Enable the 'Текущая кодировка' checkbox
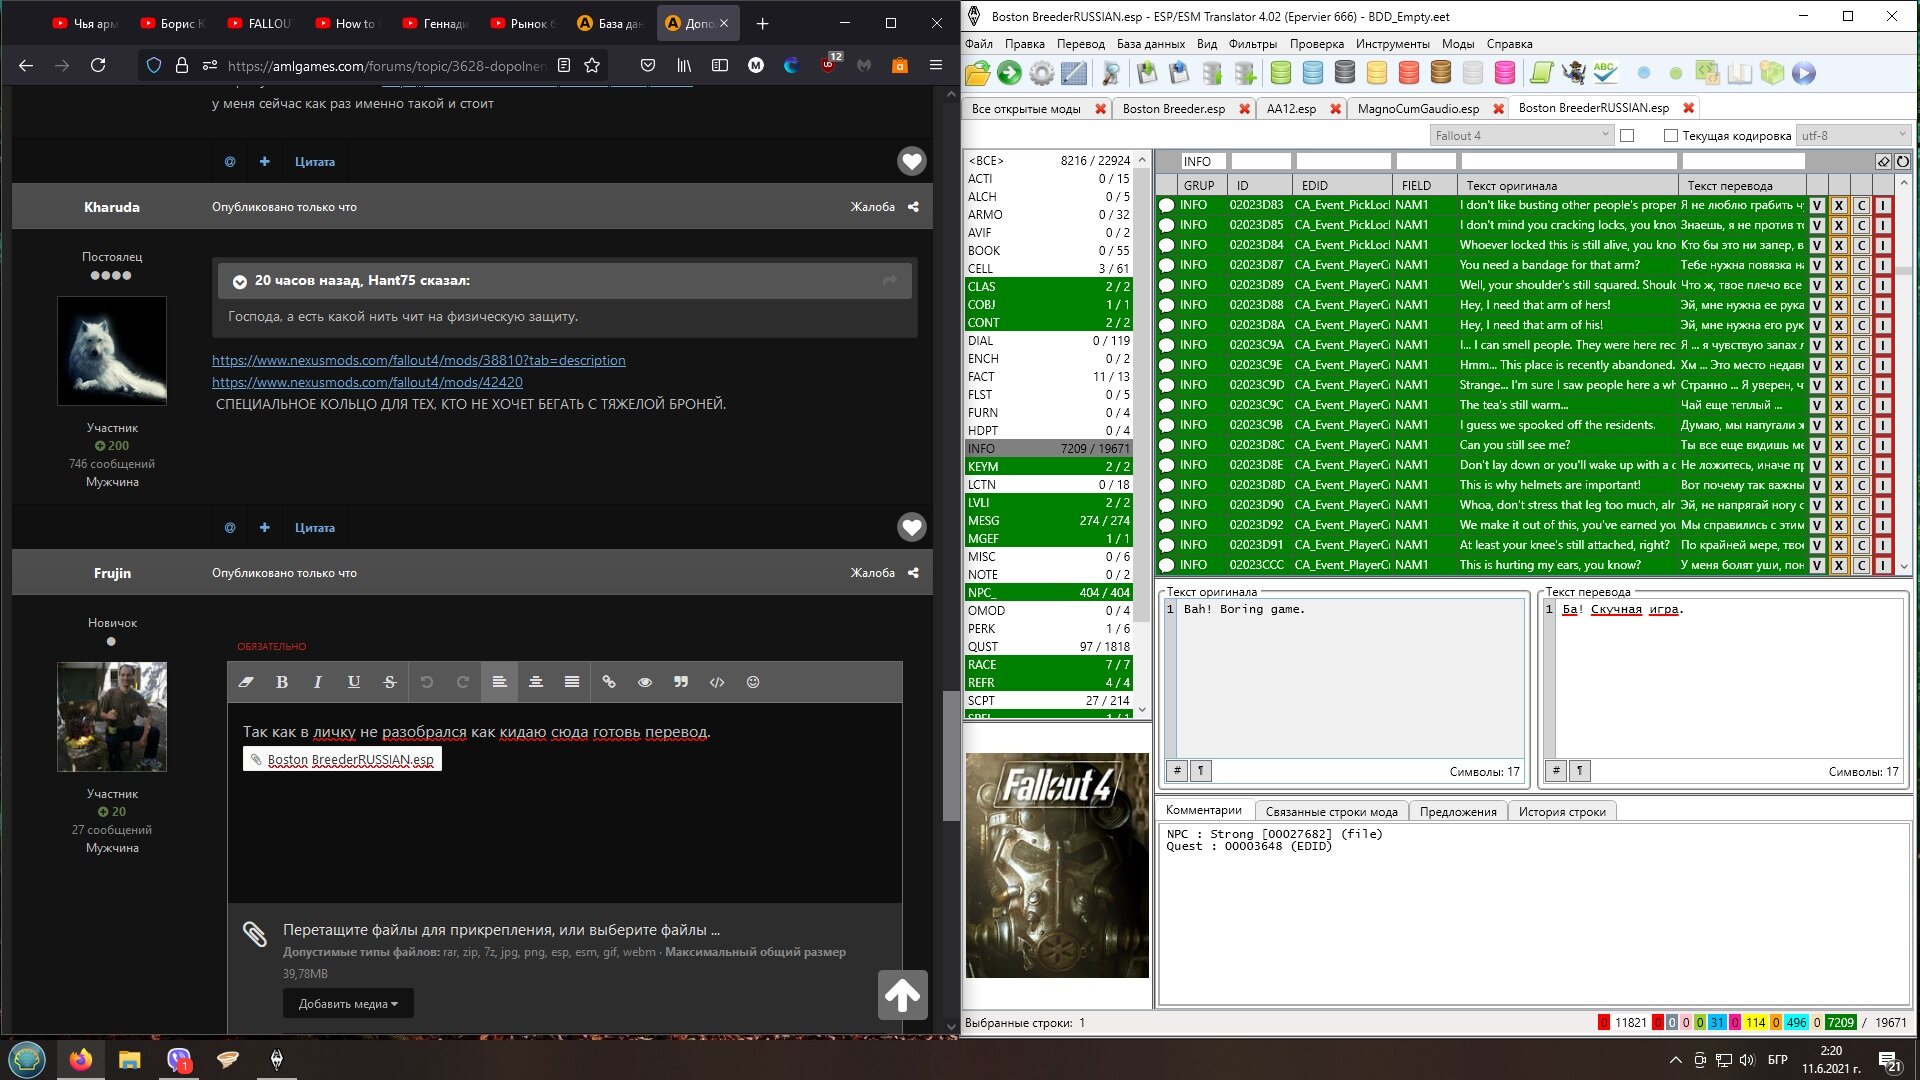Screen dimensions: 1920x1080 [x=1670, y=136]
